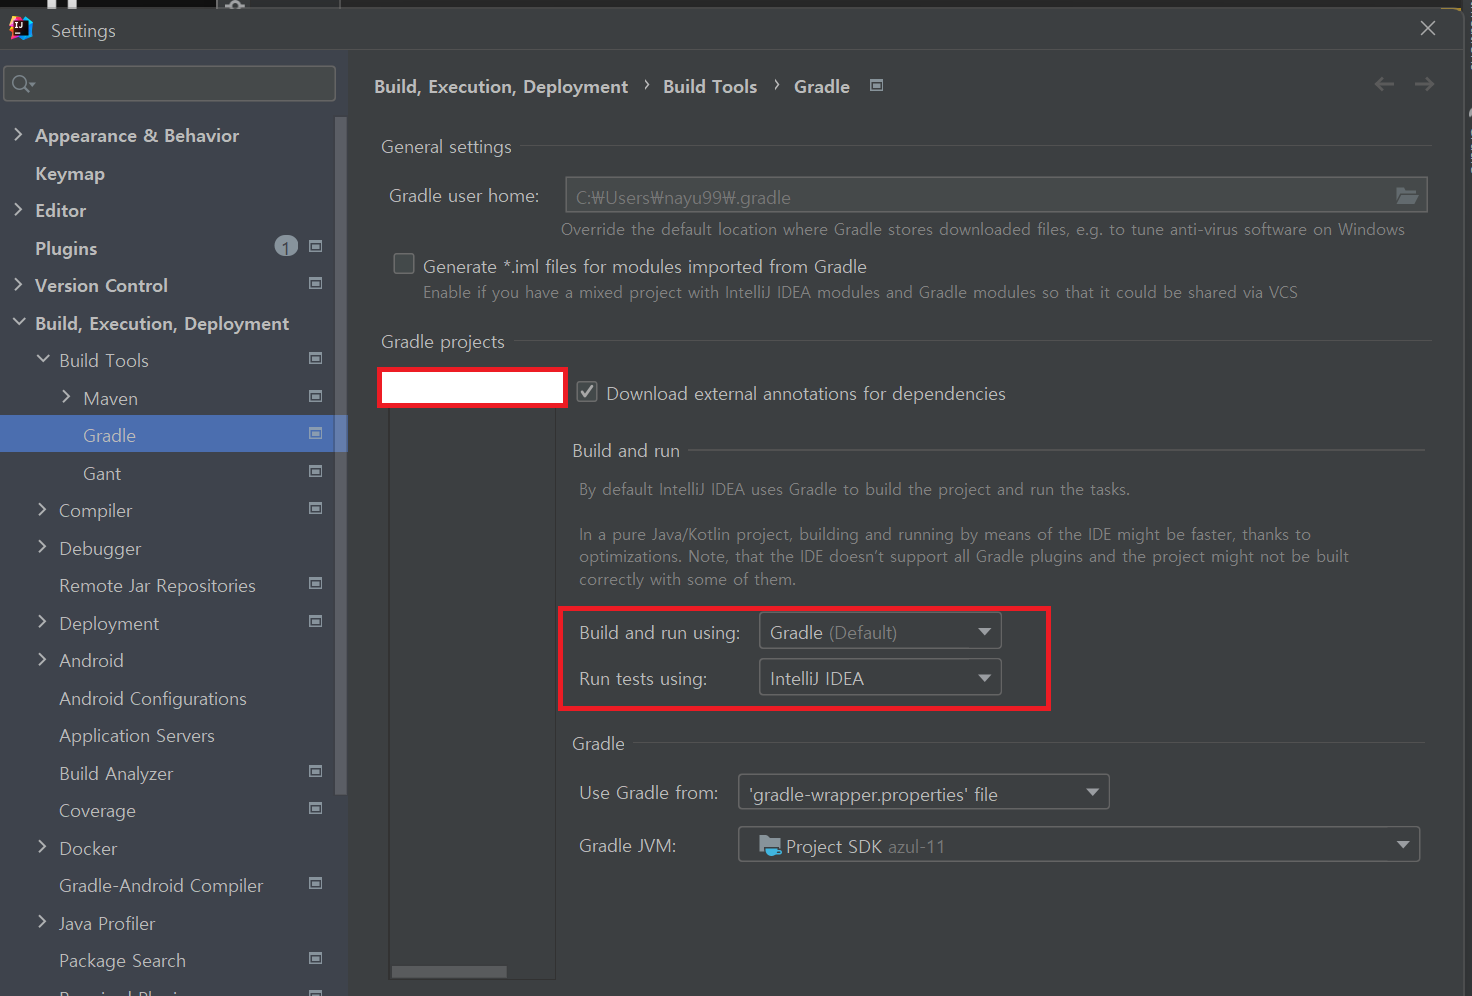Open the Build and run using dropdown

pyautogui.click(x=880, y=632)
